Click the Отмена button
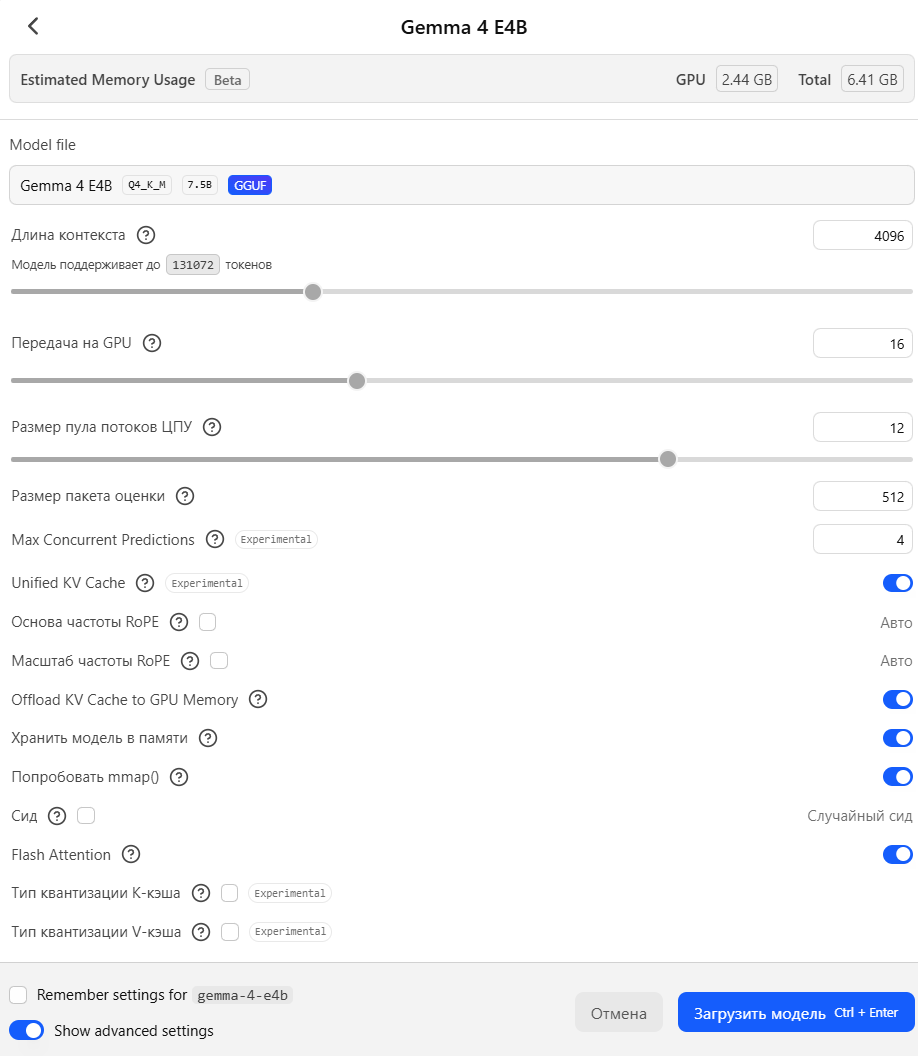Viewport: 918px width, 1056px height. (x=618, y=1013)
